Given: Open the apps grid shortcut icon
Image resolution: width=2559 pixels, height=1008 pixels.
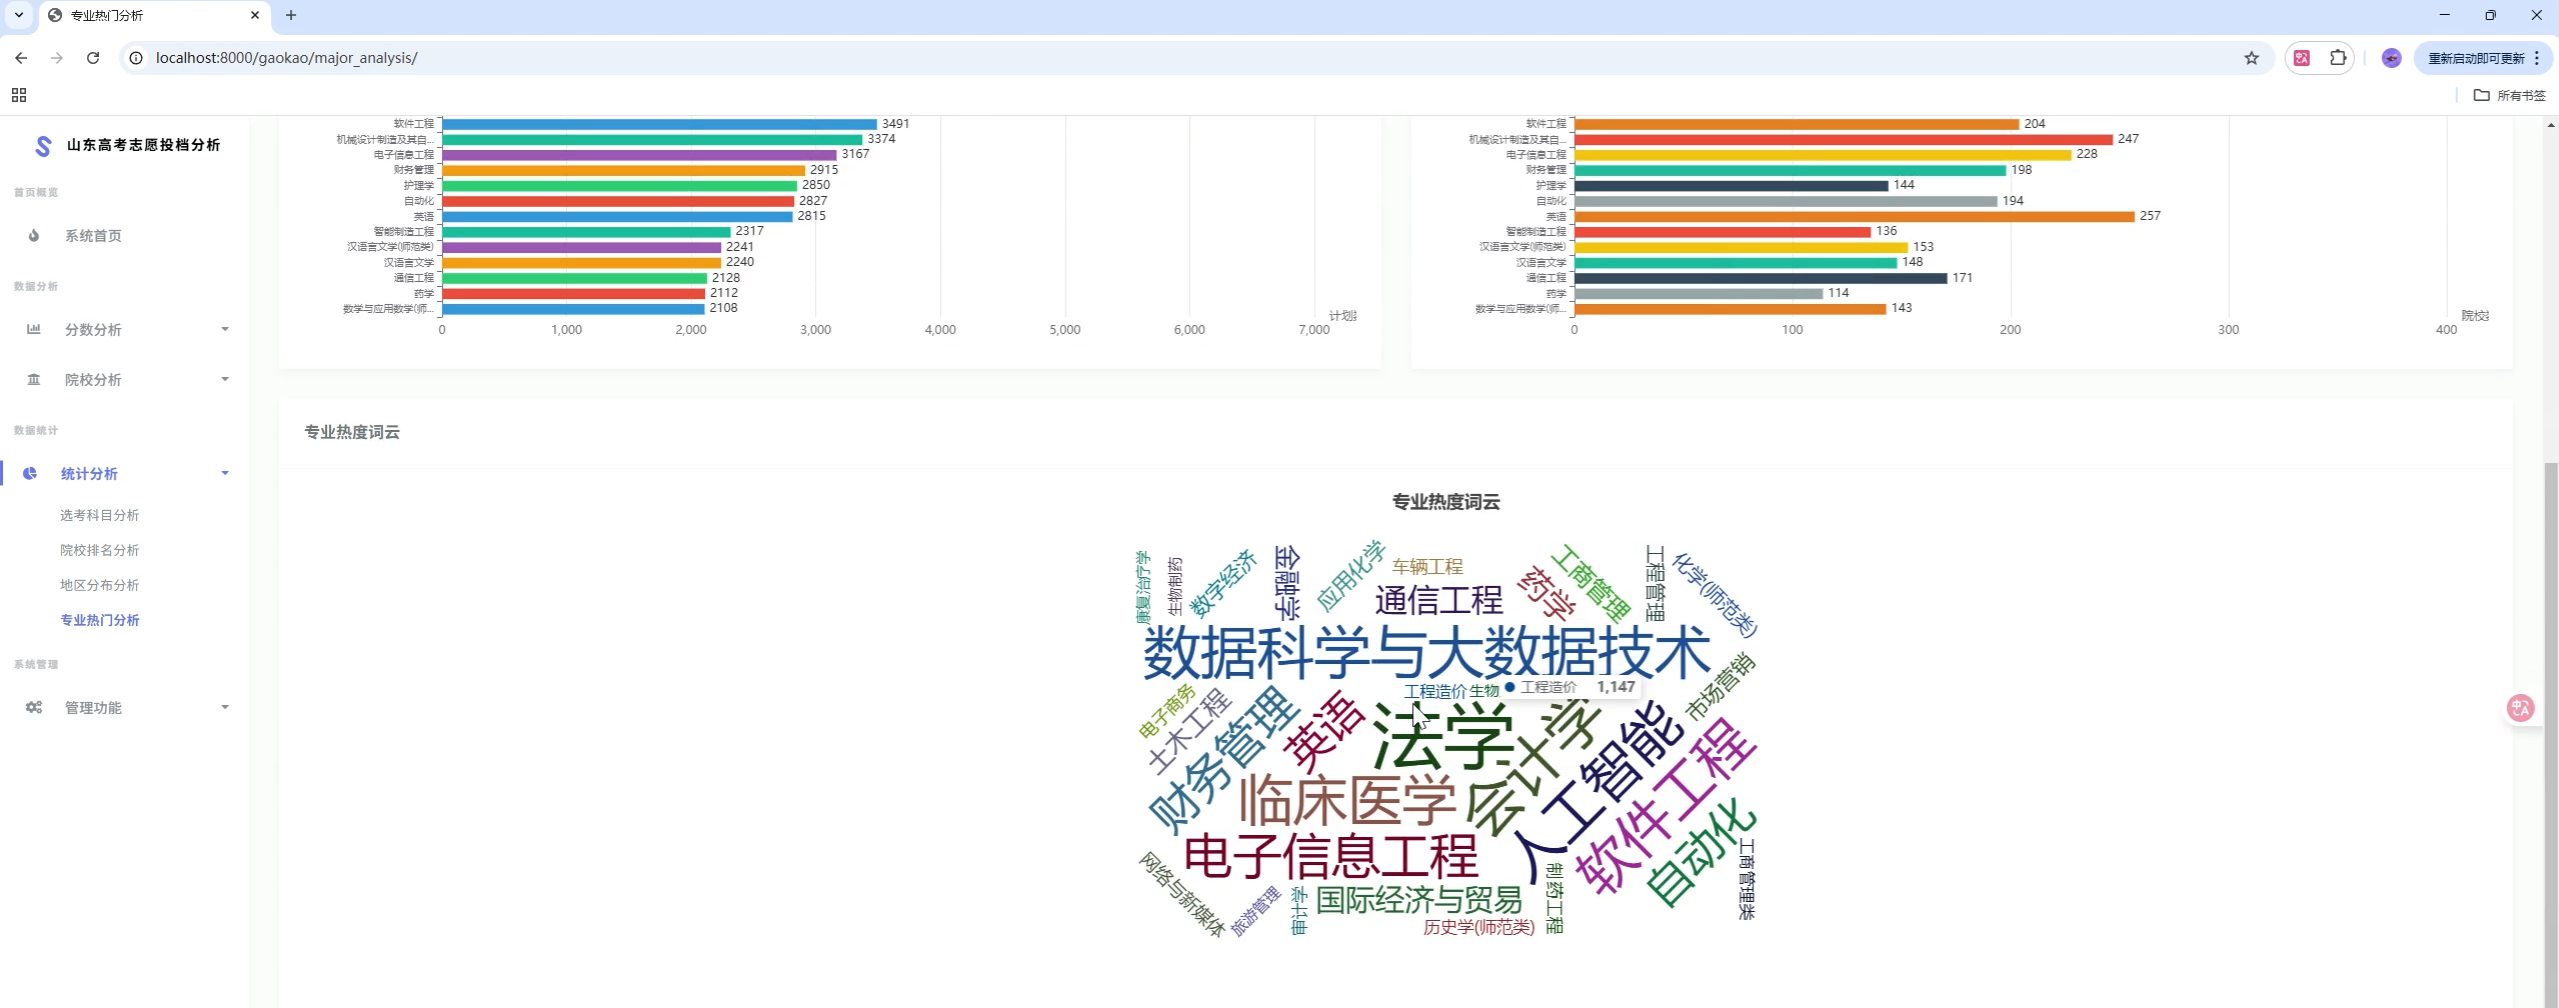Looking at the screenshot, I should 19,95.
